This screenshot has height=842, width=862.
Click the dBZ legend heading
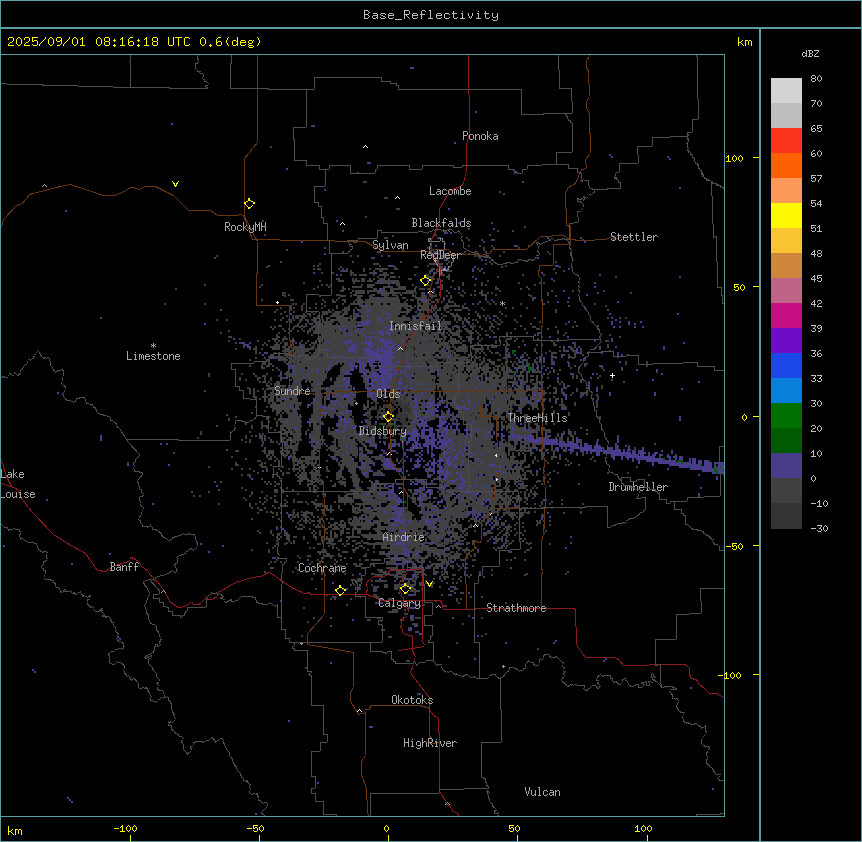coord(810,54)
